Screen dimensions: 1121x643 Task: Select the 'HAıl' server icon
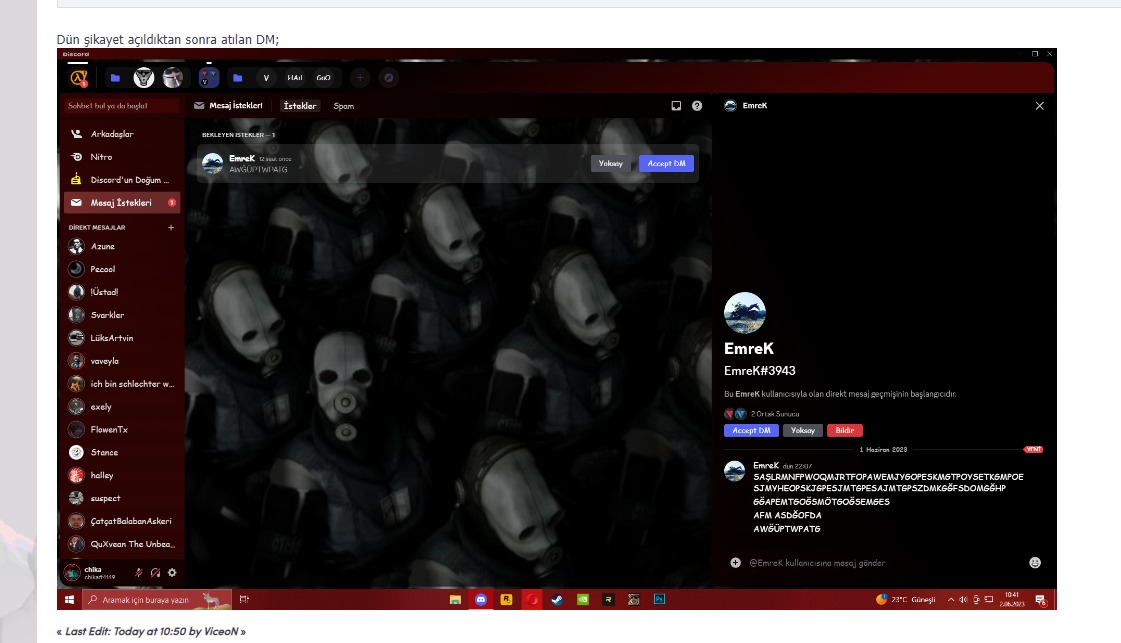tap(295, 78)
